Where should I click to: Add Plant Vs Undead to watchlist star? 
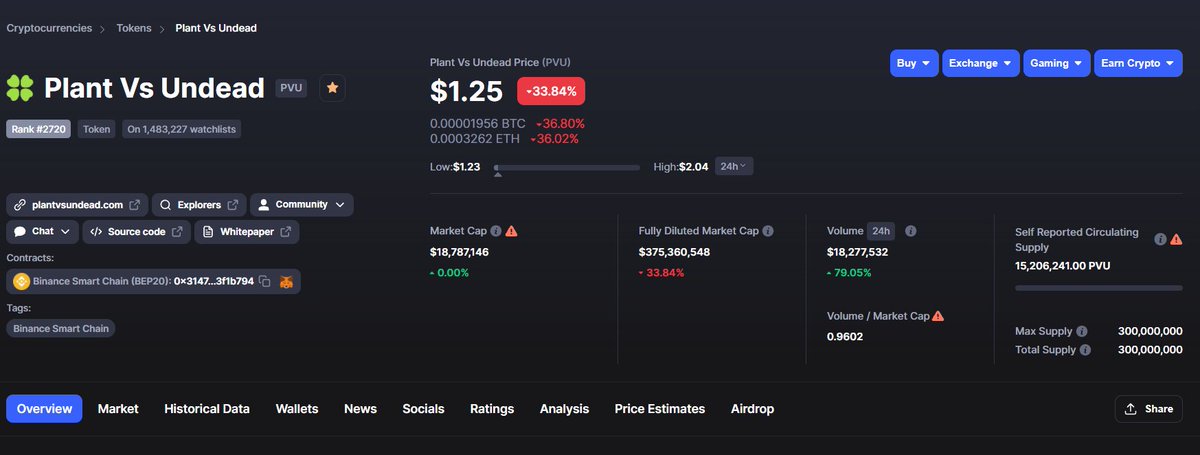333,88
